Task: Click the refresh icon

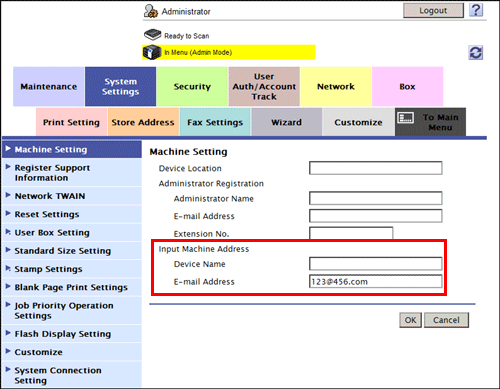Action: click(x=475, y=53)
